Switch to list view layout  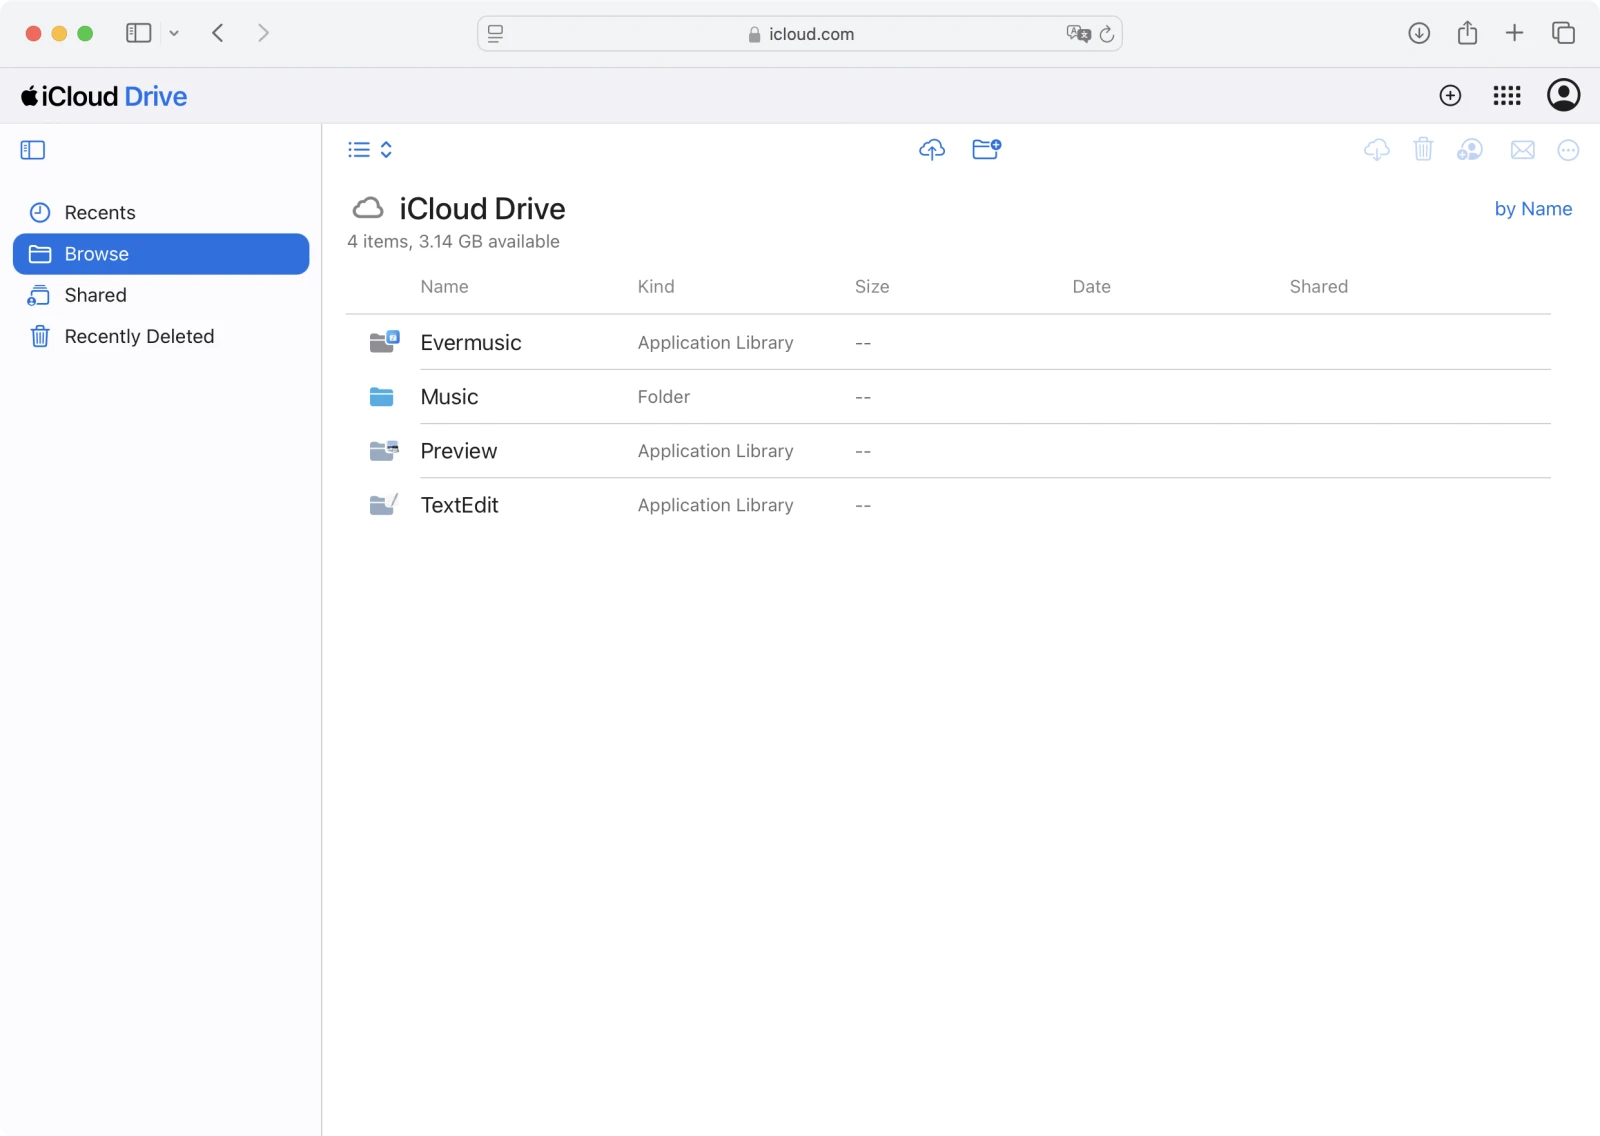[358, 149]
